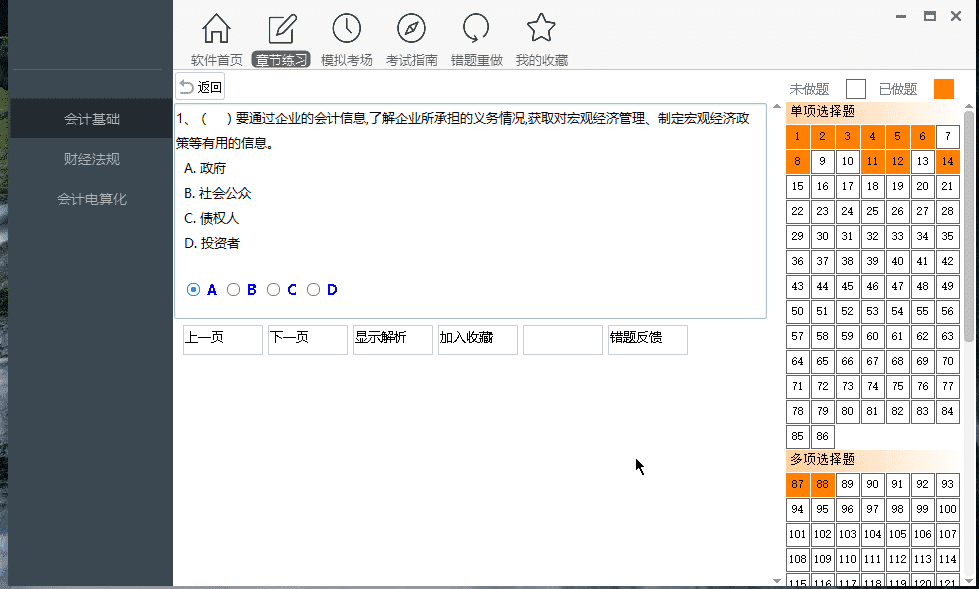Select answer option C
Viewport: 979px width, 589px height.
pos(273,289)
